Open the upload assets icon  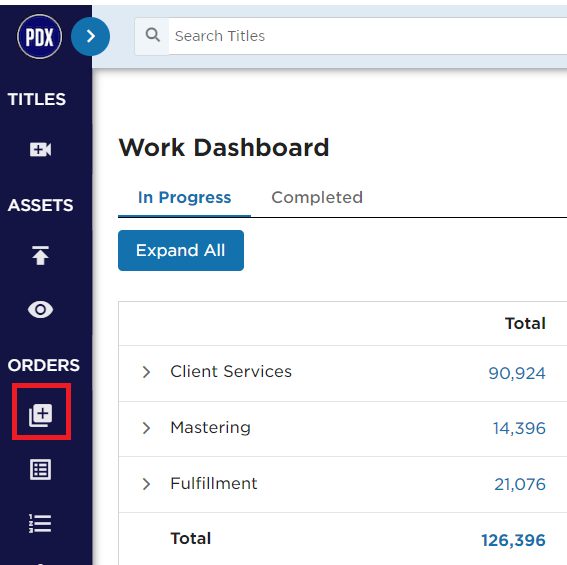click(40, 255)
